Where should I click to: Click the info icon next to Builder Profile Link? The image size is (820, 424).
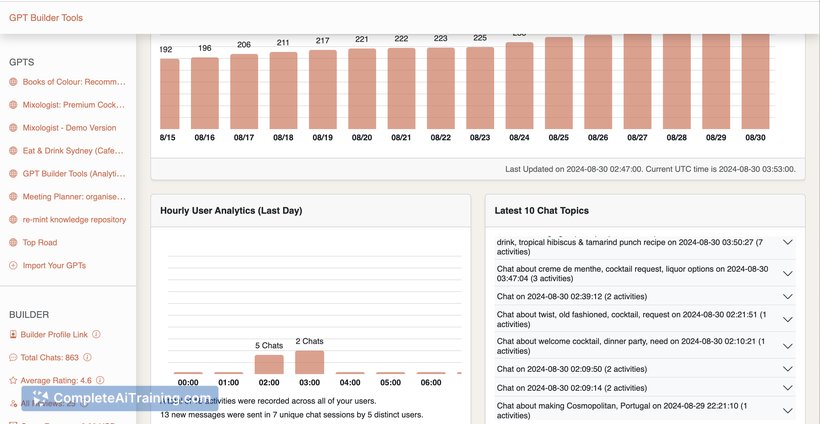96,335
